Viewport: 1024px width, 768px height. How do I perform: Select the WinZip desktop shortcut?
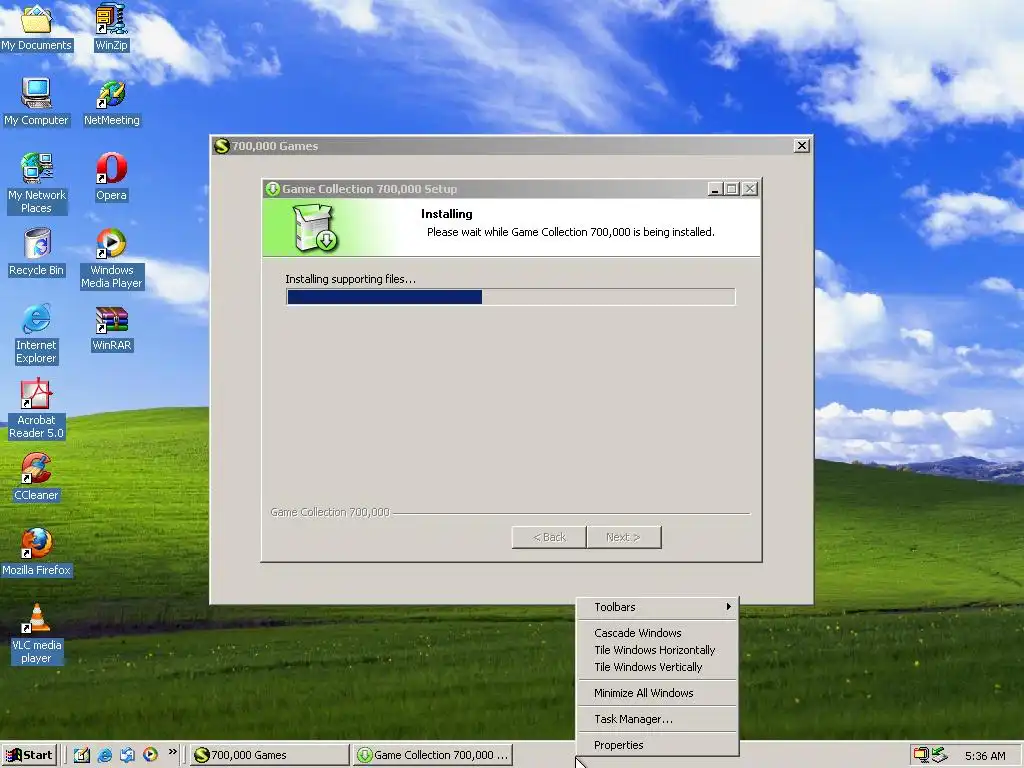pos(111,26)
